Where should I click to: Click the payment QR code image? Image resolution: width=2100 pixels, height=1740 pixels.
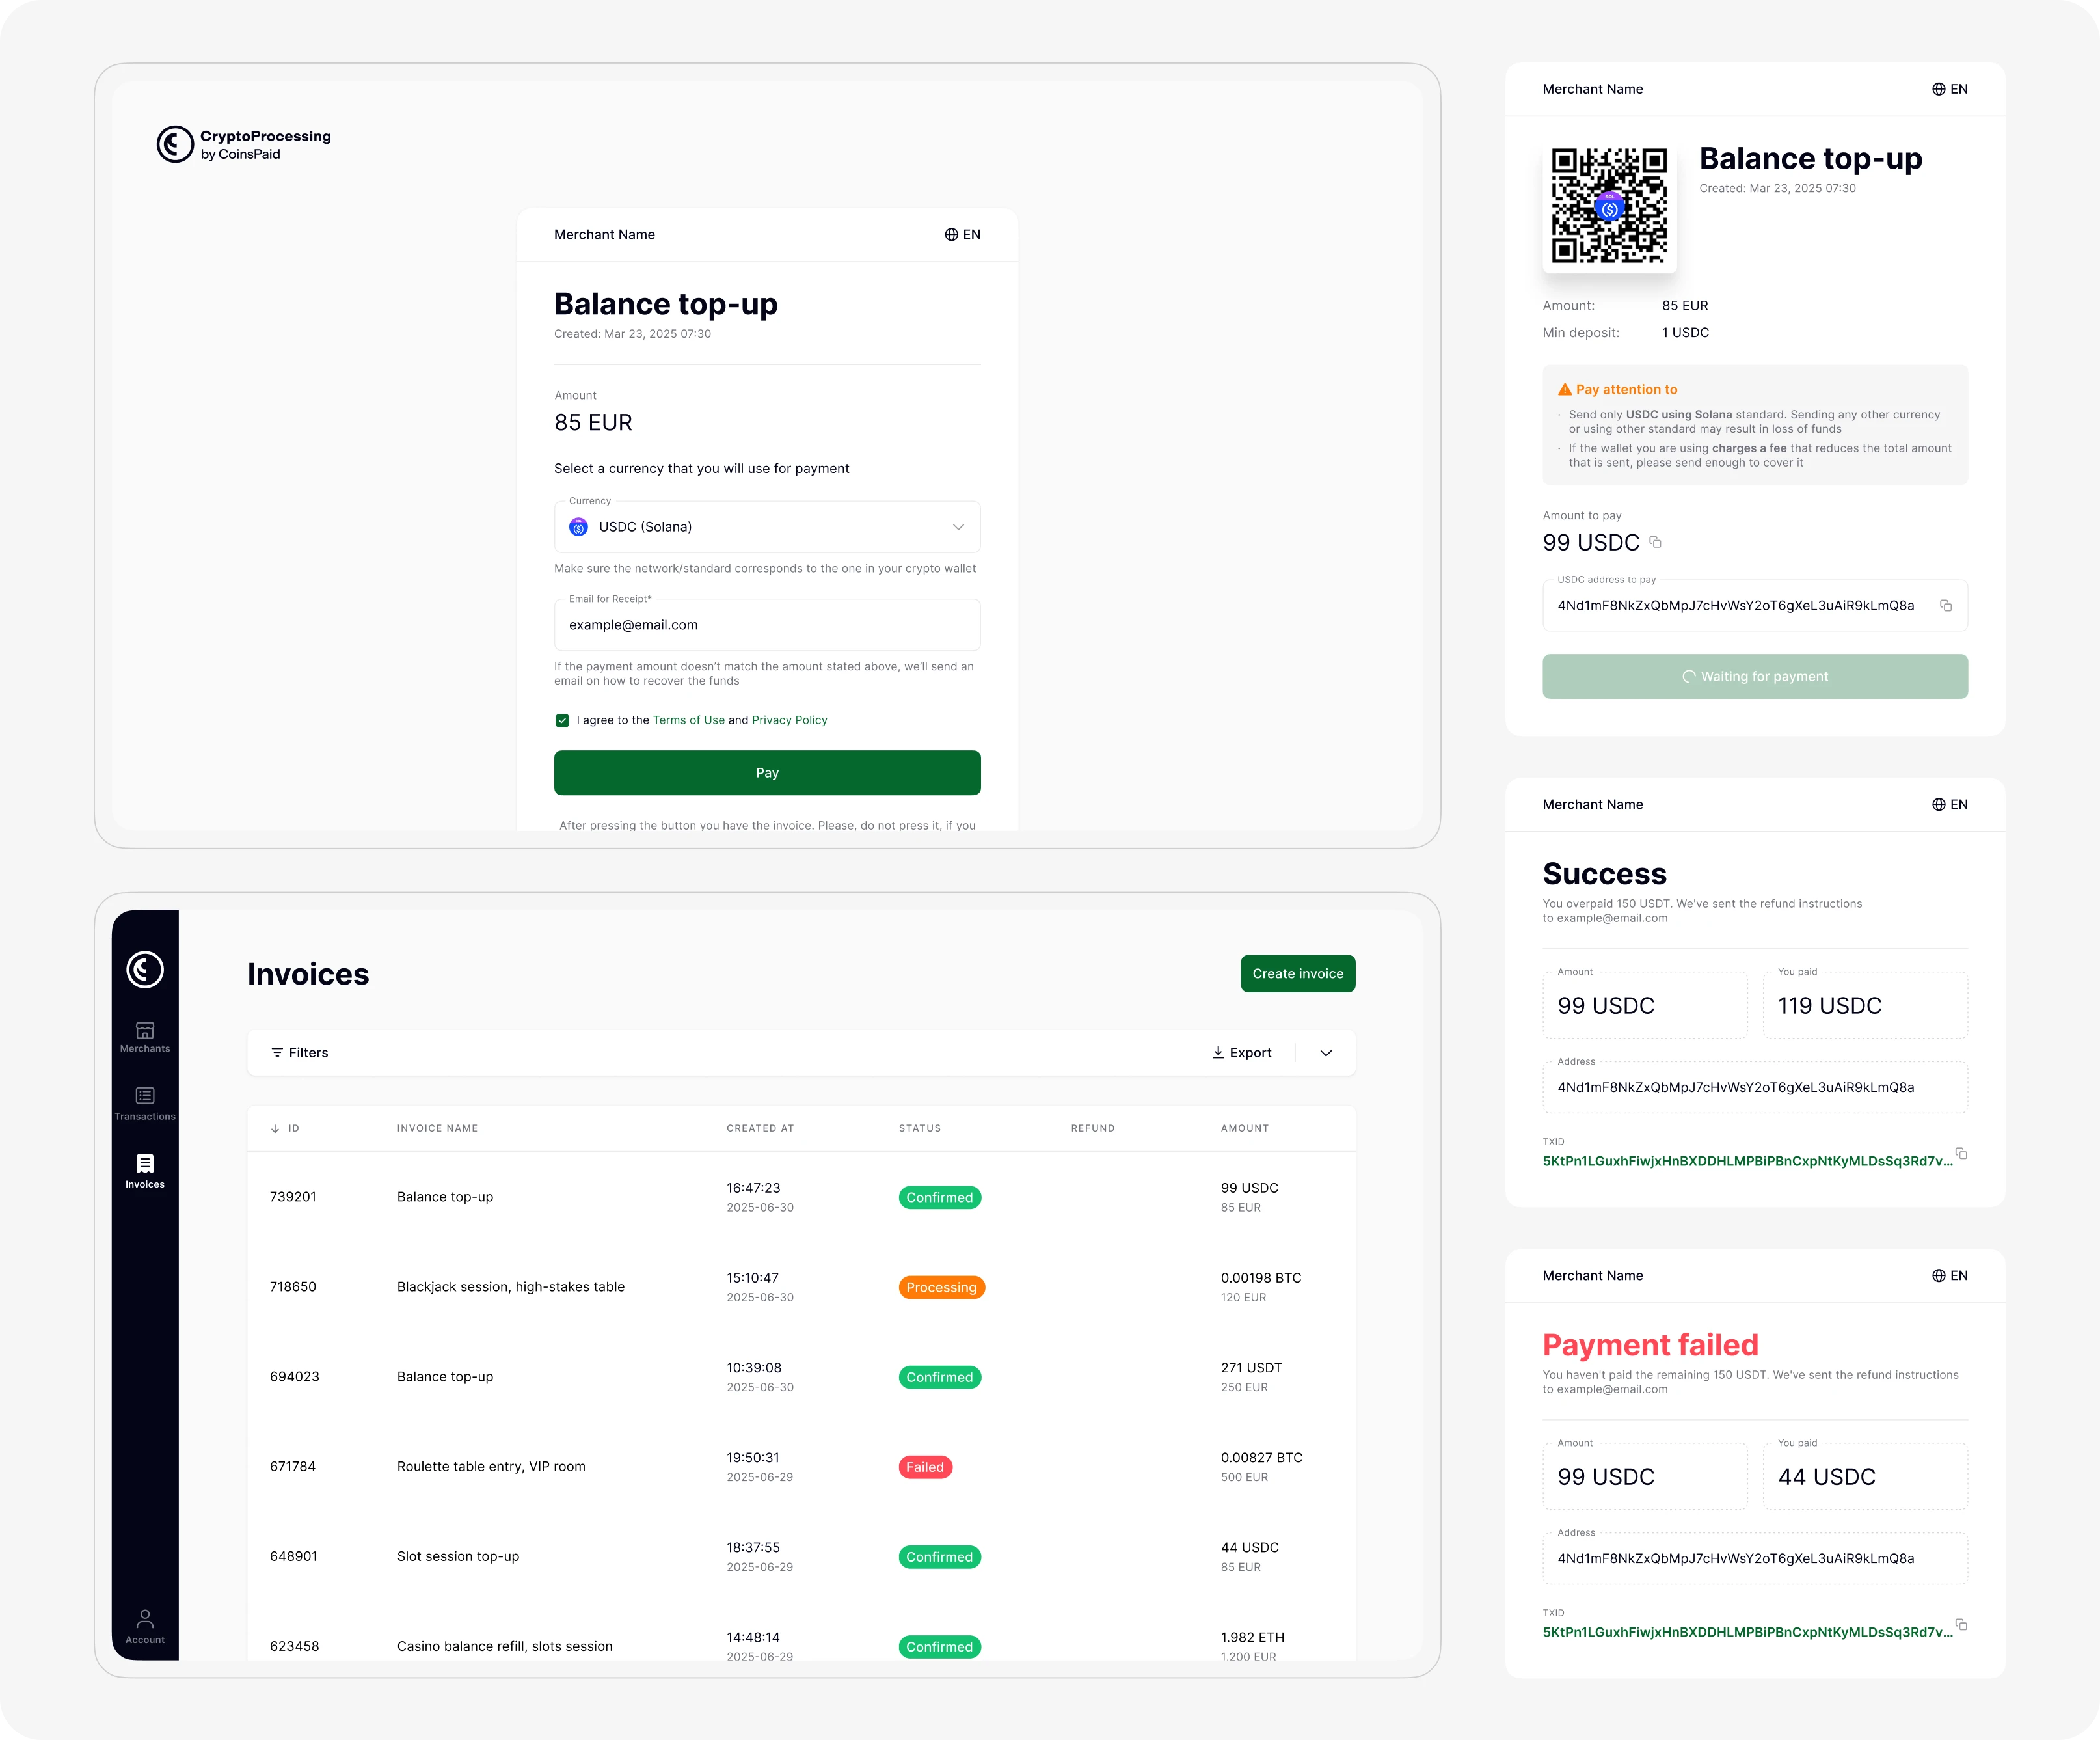click(x=1609, y=206)
